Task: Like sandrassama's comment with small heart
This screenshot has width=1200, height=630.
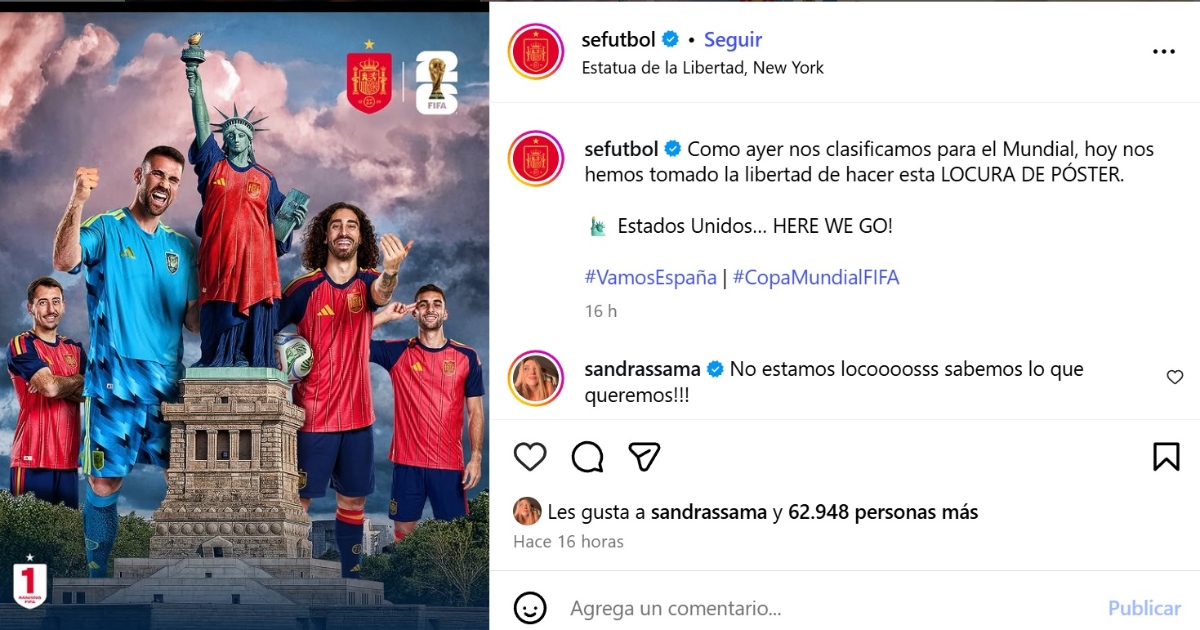Action: (1175, 377)
